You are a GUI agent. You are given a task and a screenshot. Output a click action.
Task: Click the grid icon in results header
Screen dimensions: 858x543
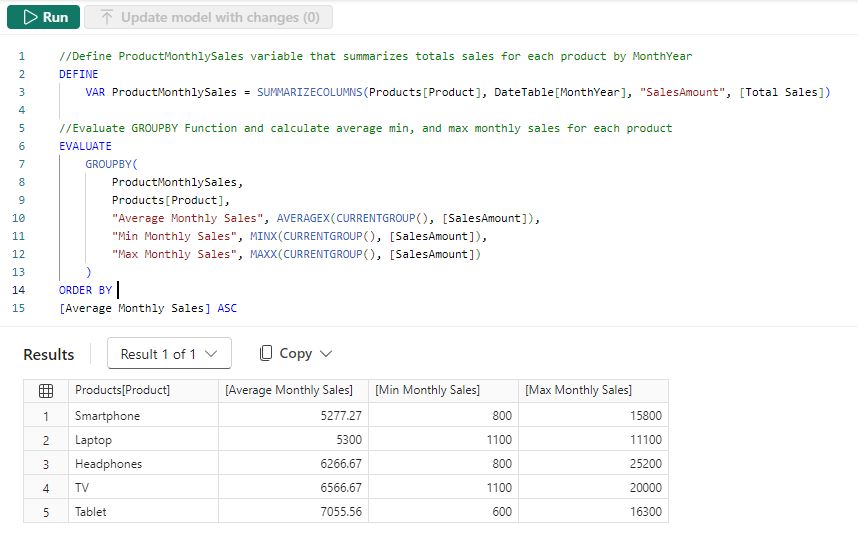pyautogui.click(x=45, y=391)
